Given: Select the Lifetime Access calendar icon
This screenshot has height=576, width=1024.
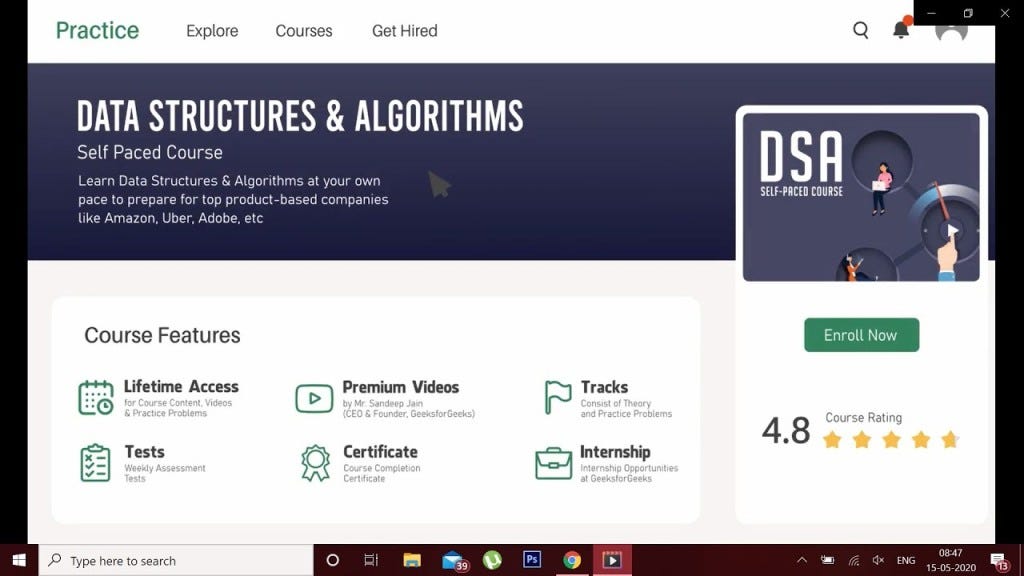Looking at the screenshot, I should click(95, 396).
